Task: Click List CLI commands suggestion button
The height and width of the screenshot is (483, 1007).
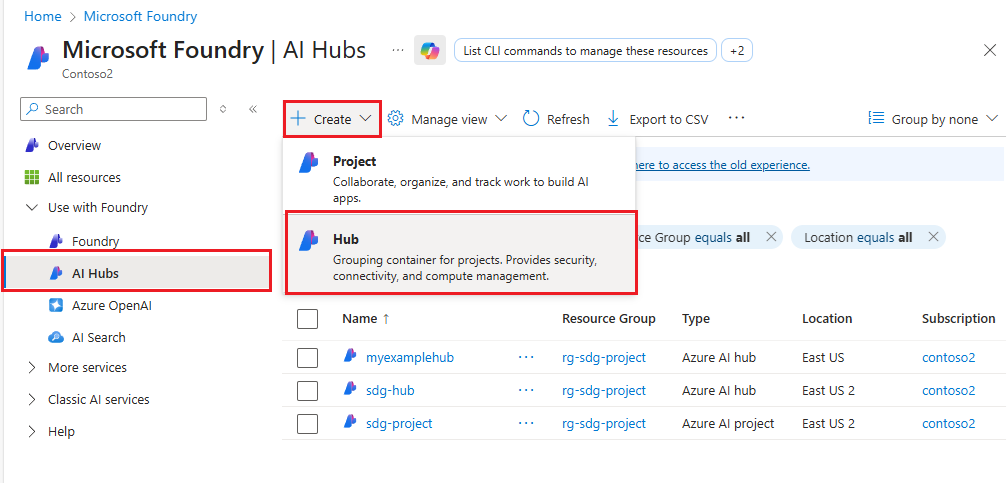Action: coord(585,51)
